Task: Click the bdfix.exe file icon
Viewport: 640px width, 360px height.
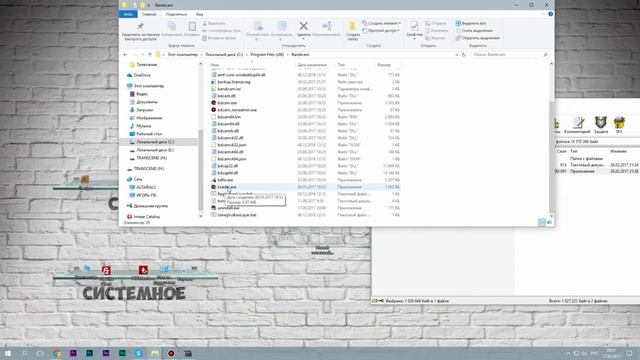Action: pyautogui.click(x=213, y=180)
